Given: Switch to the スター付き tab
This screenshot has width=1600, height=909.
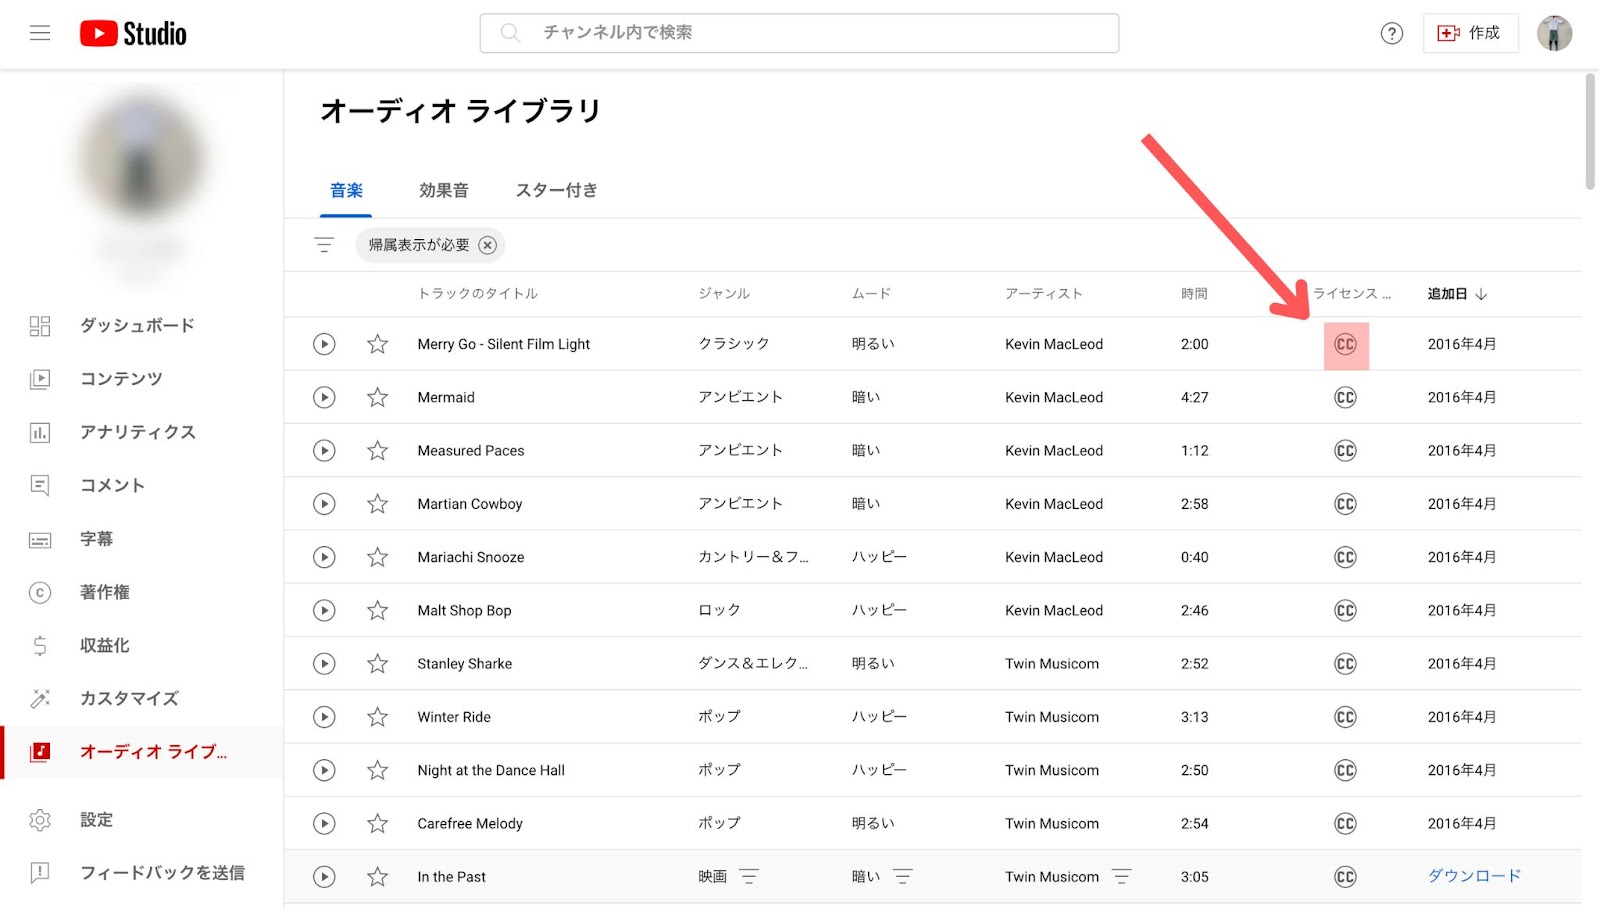Looking at the screenshot, I should pyautogui.click(x=556, y=190).
